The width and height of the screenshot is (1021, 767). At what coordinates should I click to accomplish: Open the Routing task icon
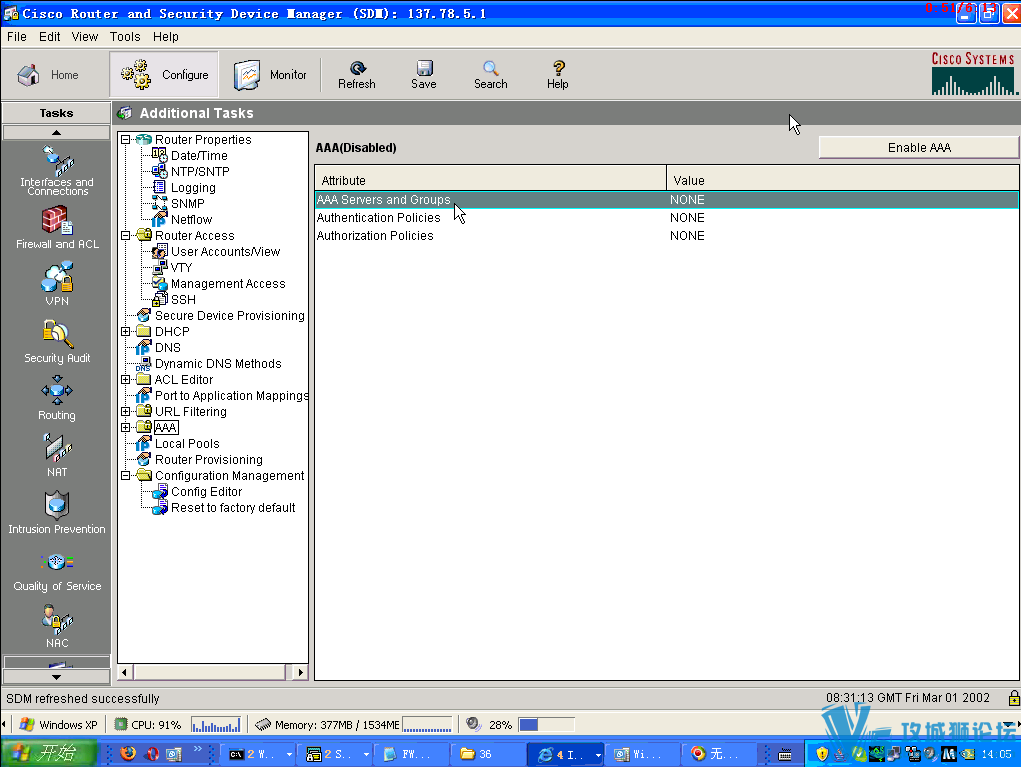point(57,398)
